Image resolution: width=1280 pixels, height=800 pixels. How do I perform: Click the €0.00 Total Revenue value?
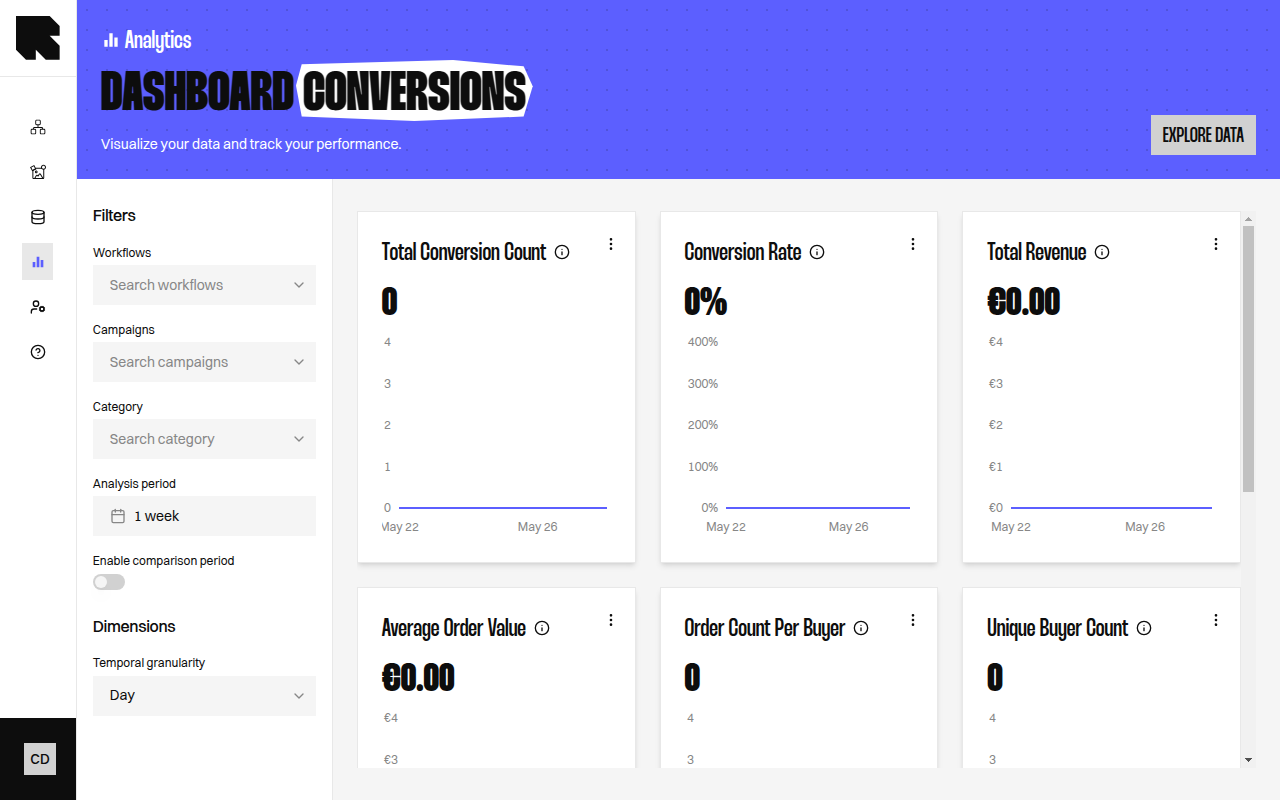click(1024, 301)
